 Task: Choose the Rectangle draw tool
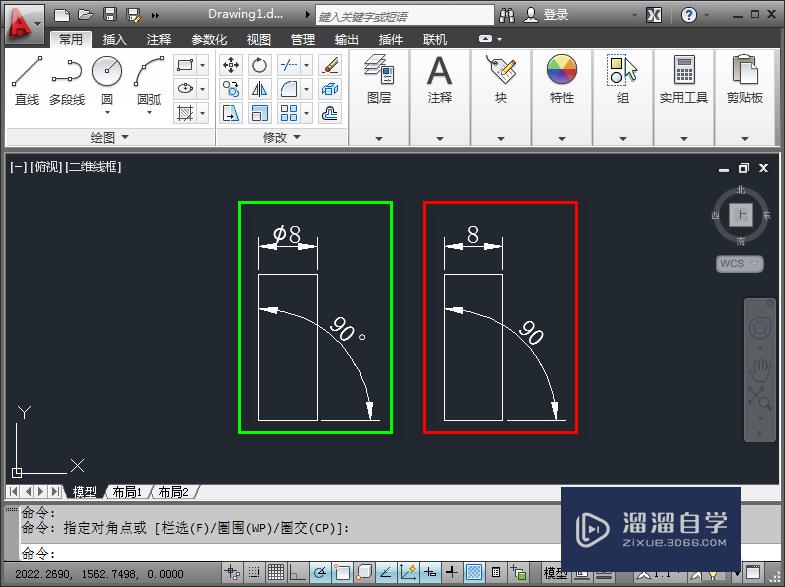(x=185, y=65)
